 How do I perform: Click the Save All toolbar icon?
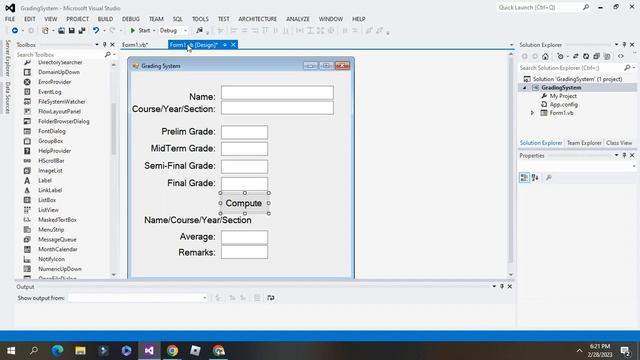(x=82, y=31)
